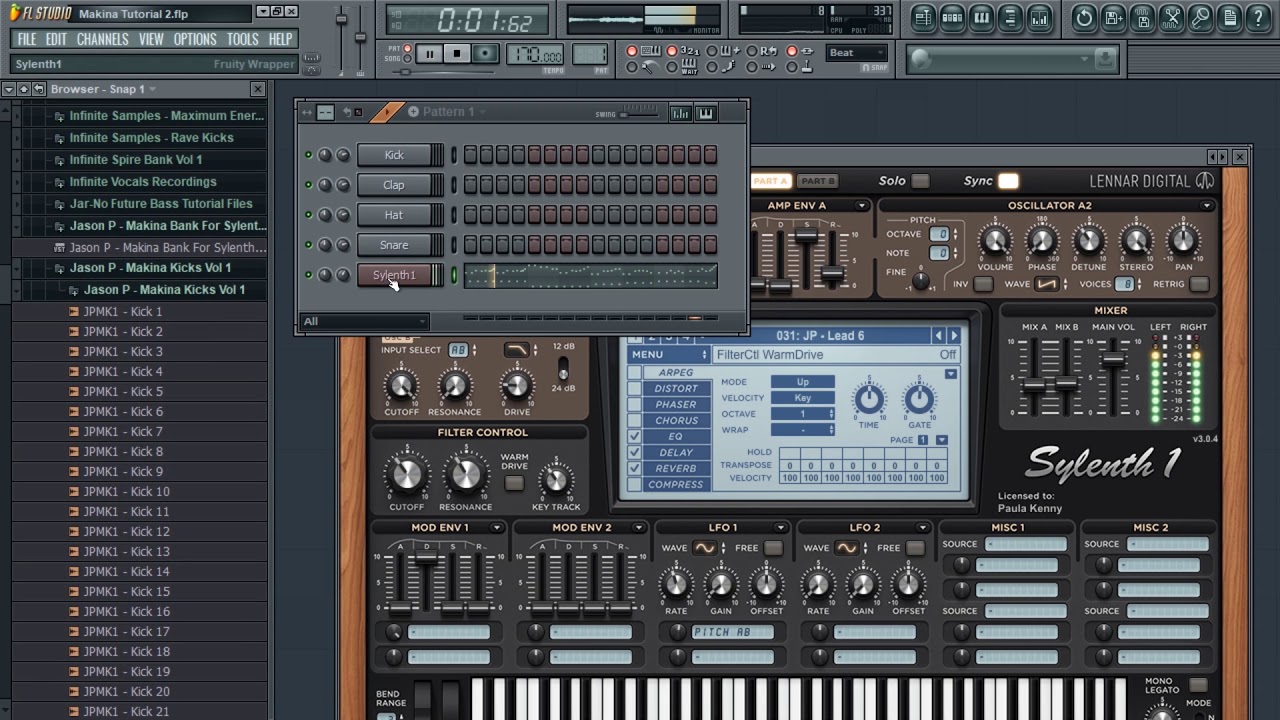Toggle the Sync button in Sylenth1
Viewport: 1280px width, 720px height.
1008,181
